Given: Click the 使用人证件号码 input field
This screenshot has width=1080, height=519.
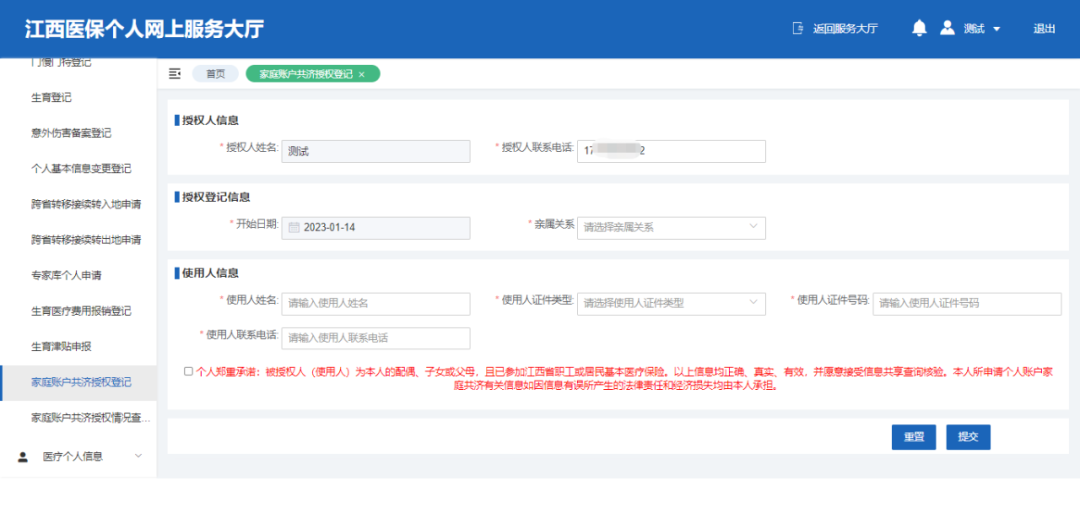Looking at the screenshot, I should pos(966,303).
